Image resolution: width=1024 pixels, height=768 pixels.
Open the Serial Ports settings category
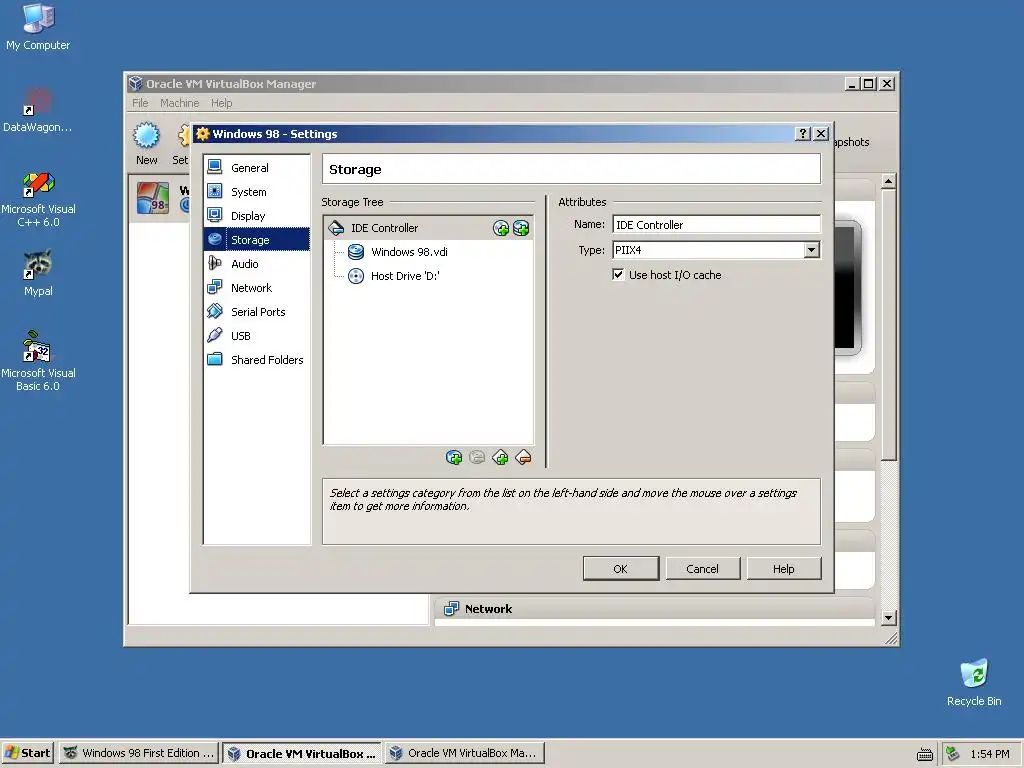point(256,312)
